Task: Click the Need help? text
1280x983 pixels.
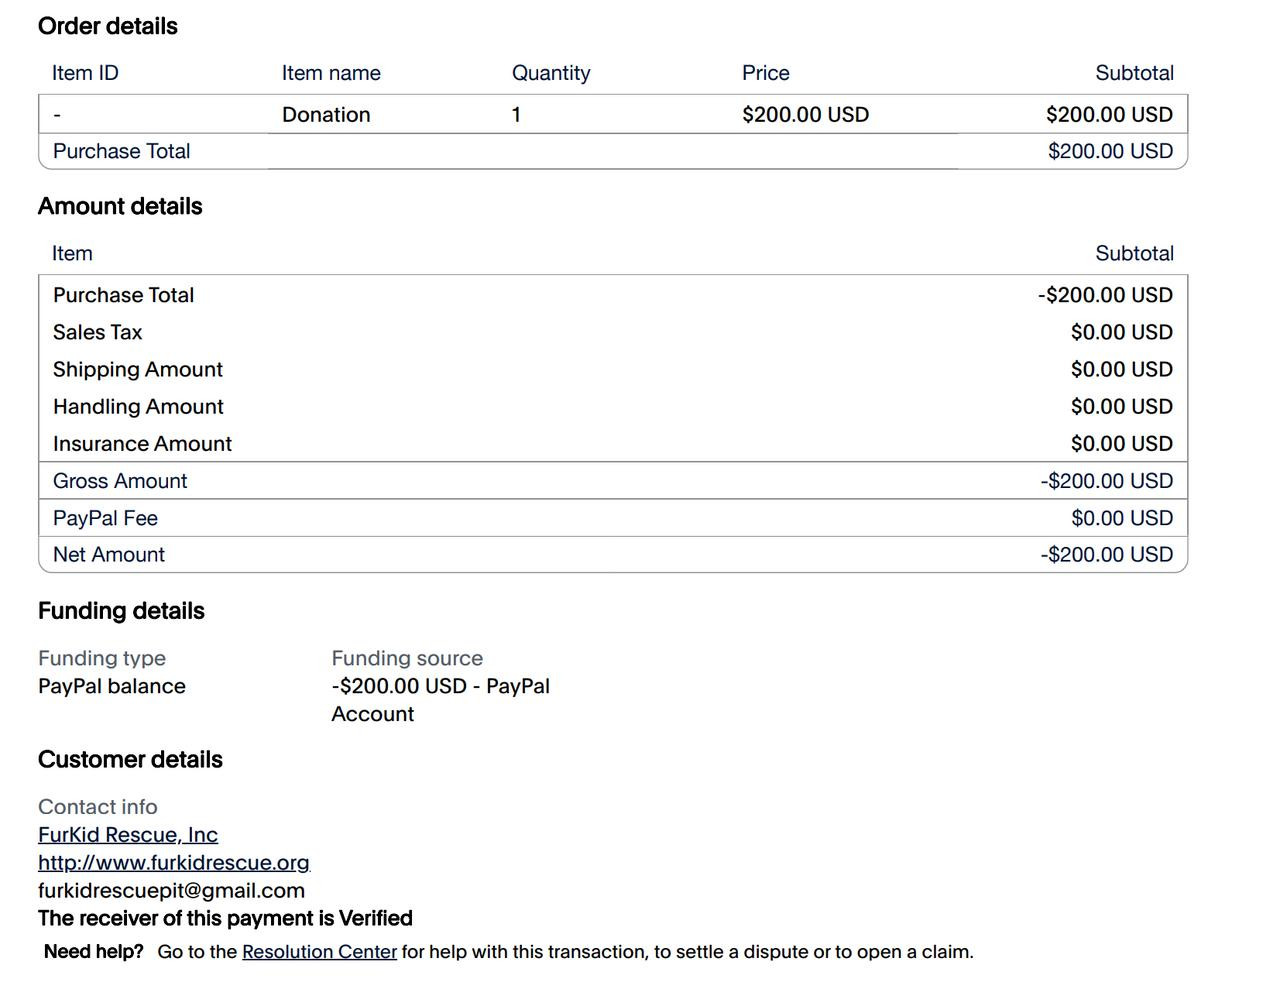Action: click(94, 952)
